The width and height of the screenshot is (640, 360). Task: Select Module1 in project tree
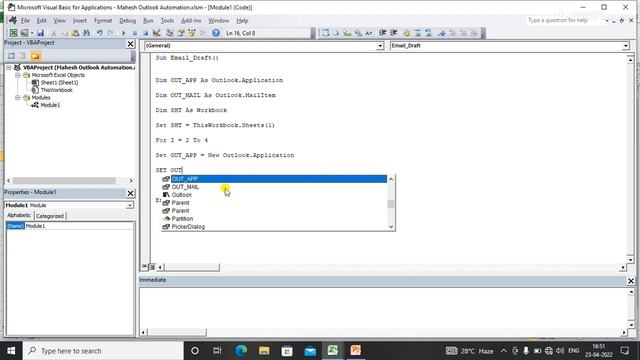pos(50,105)
